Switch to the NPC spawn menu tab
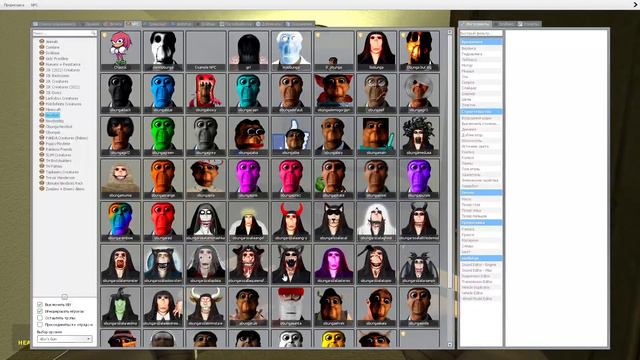 133,24
